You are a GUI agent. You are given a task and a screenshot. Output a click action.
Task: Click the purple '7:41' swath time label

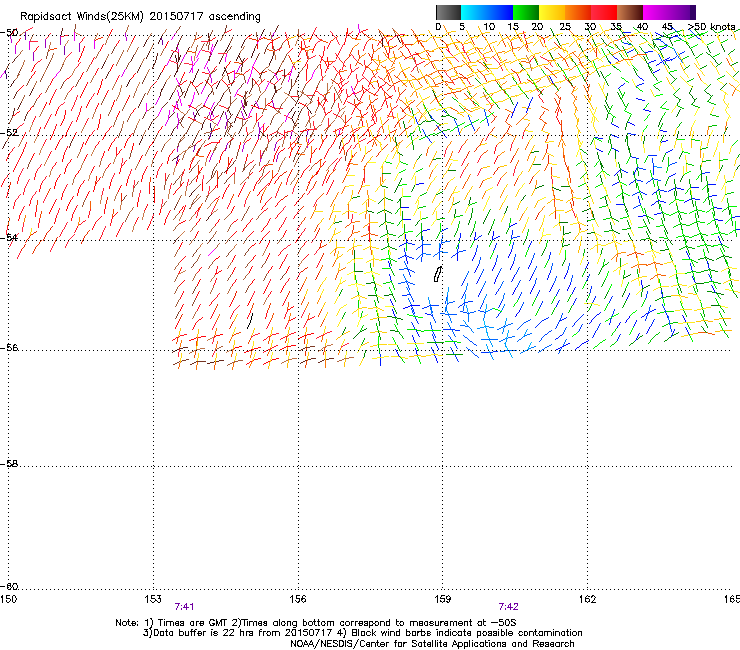(x=185, y=607)
